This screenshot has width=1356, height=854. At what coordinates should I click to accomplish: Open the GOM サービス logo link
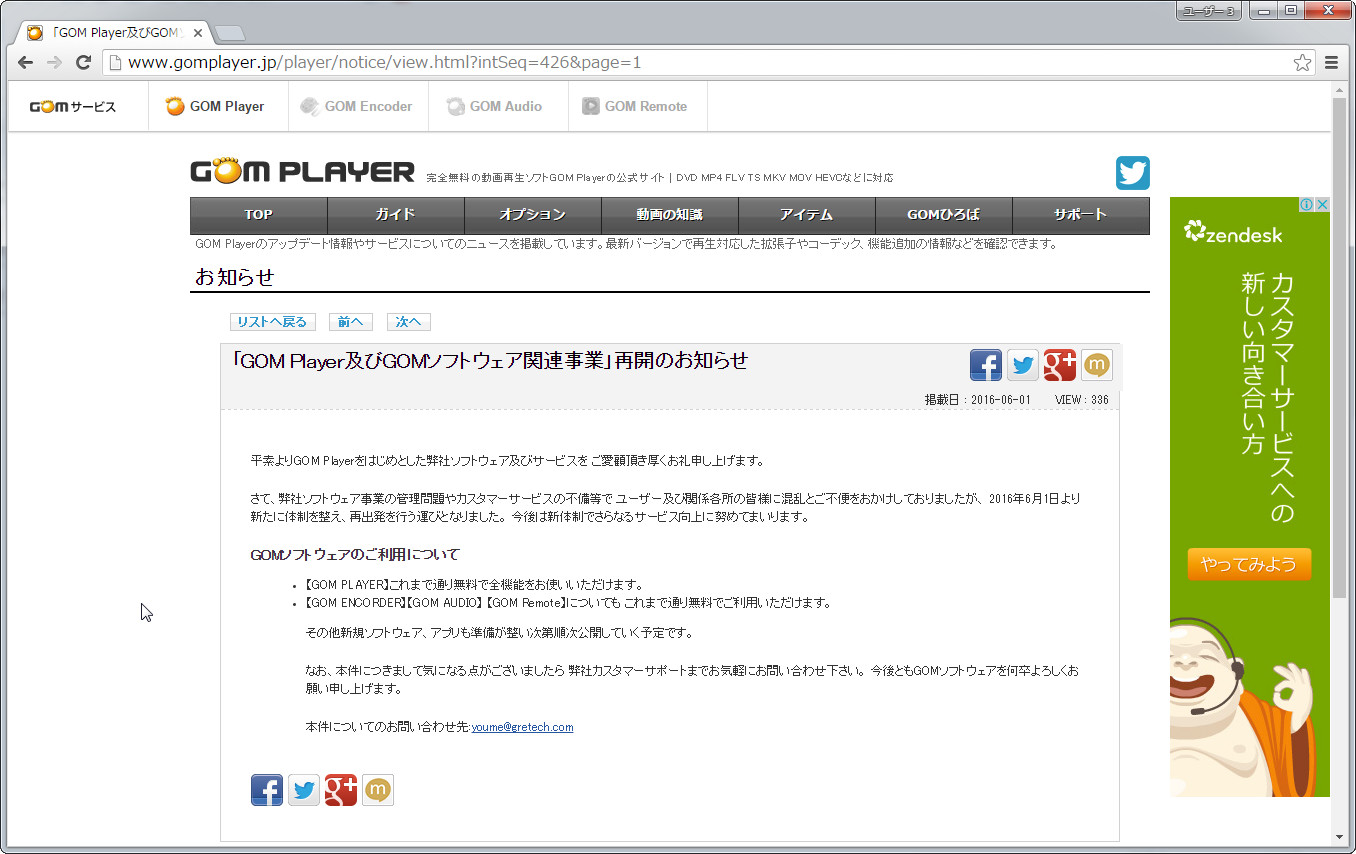tap(73, 106)
